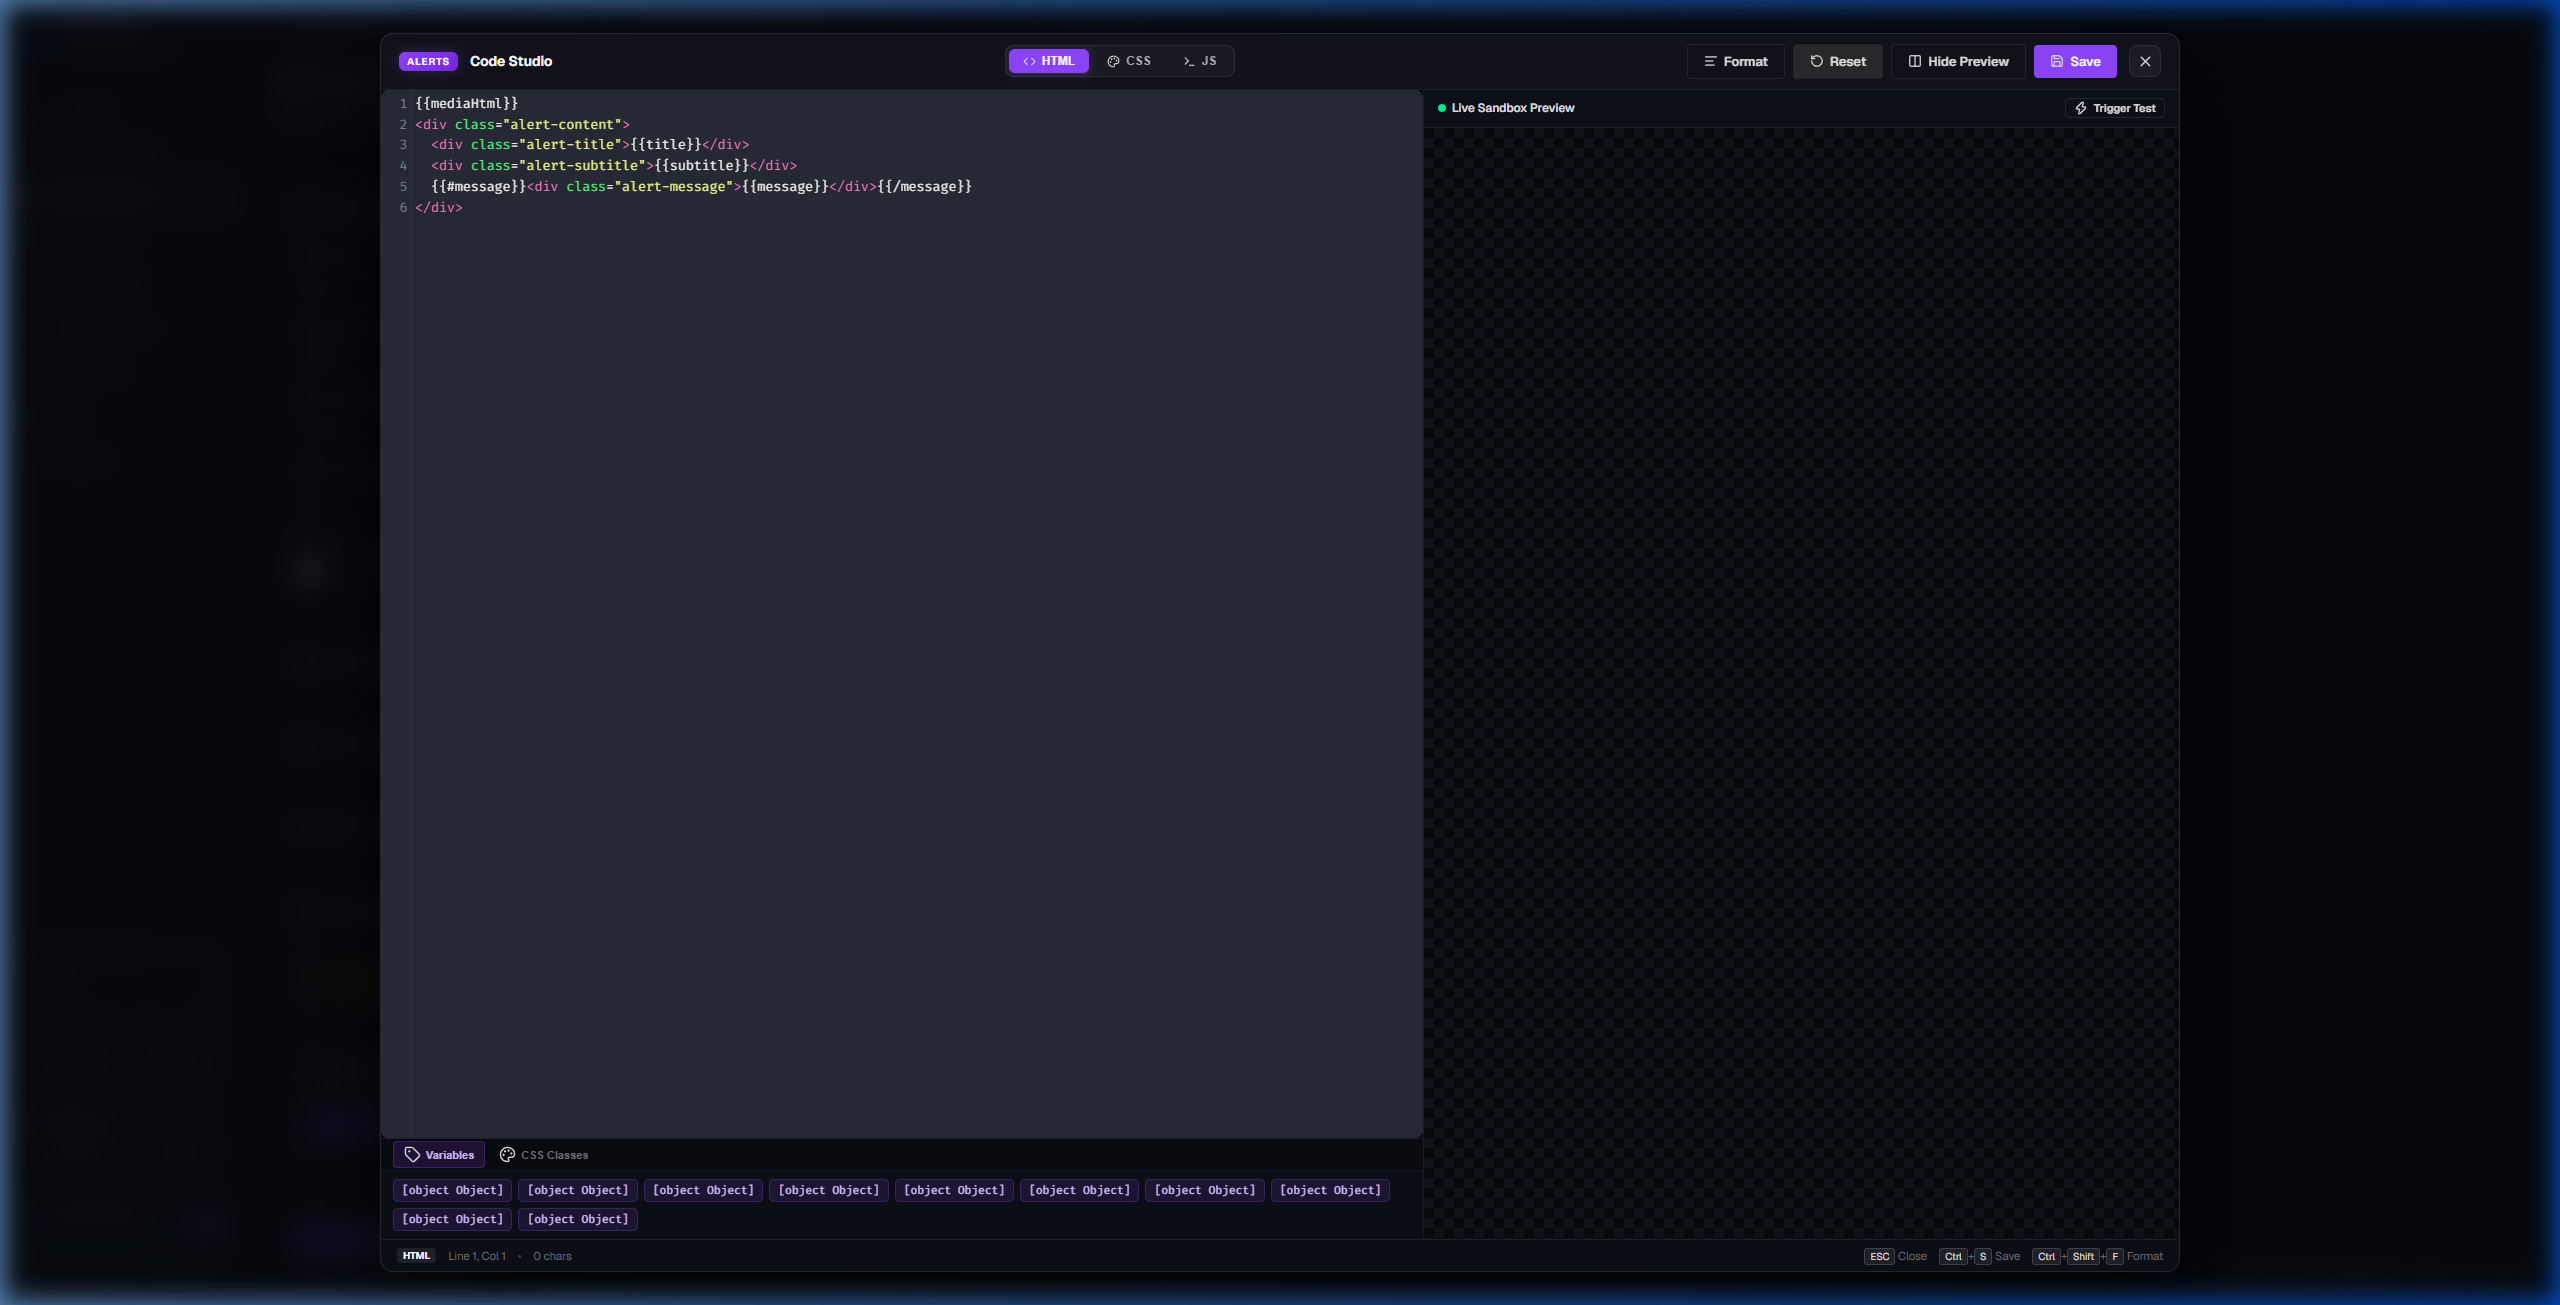Click the 0 chars counter

coord(552,1256)
